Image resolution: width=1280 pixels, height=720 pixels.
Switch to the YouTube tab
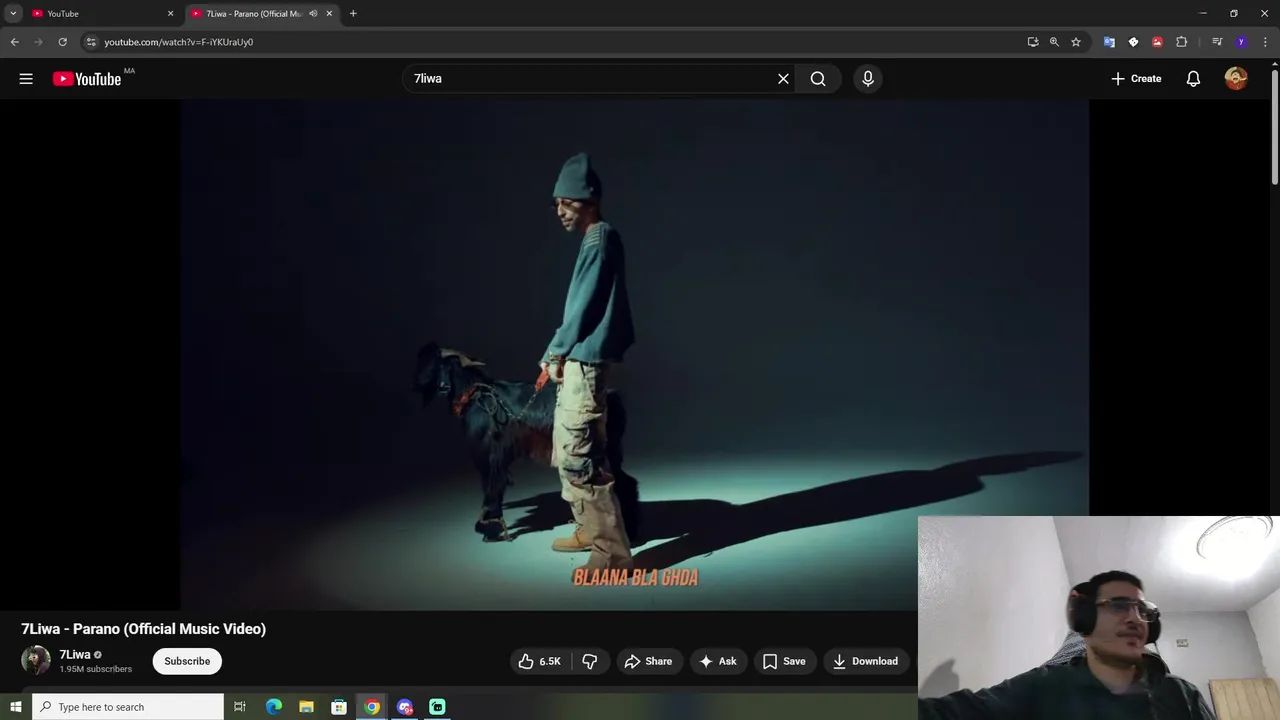[x=103, y=14]
